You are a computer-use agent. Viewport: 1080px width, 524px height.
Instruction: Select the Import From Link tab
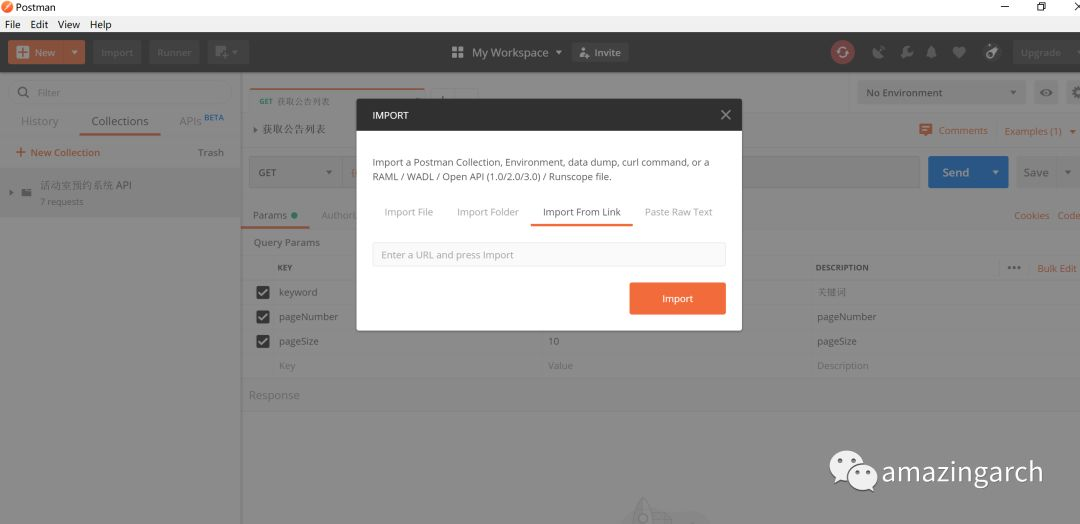click(x=581, y=212)
